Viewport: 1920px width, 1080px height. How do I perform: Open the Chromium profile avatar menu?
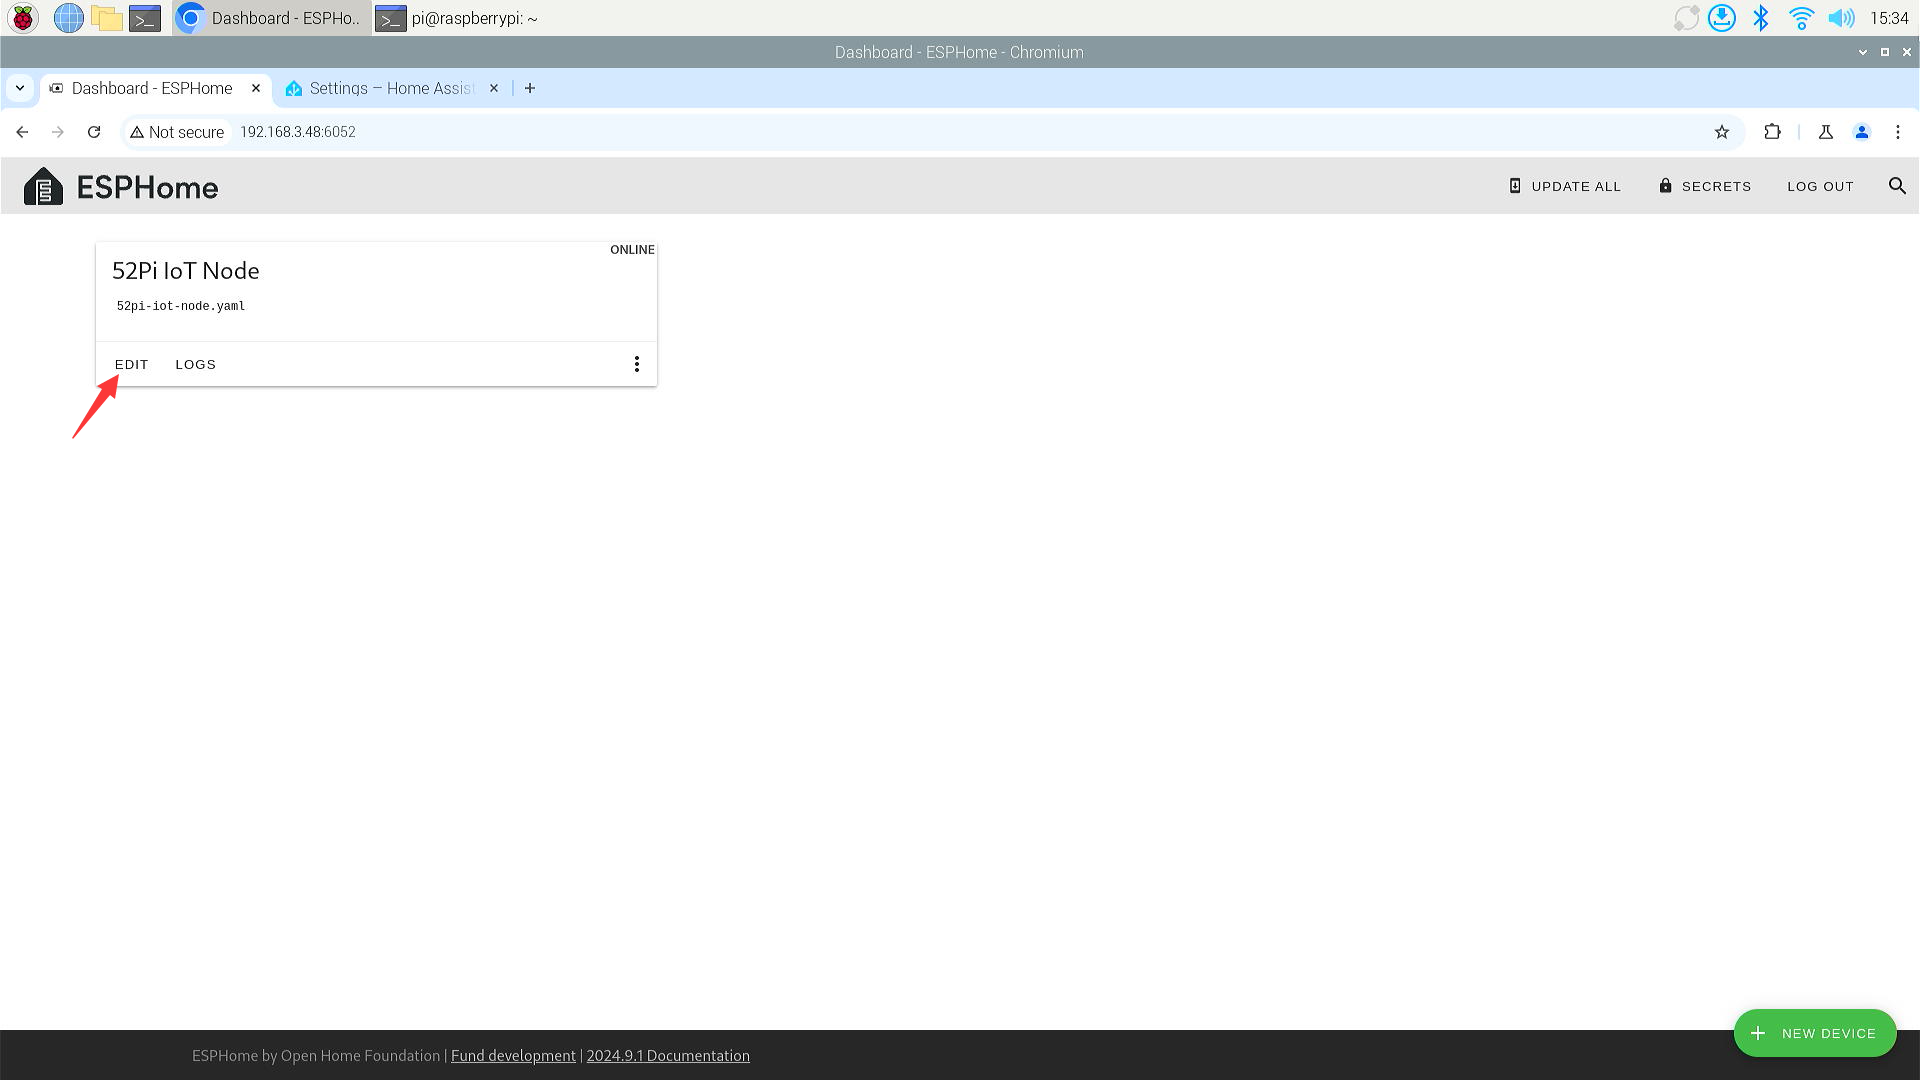pyautogui.click(x=1862, y=132)
